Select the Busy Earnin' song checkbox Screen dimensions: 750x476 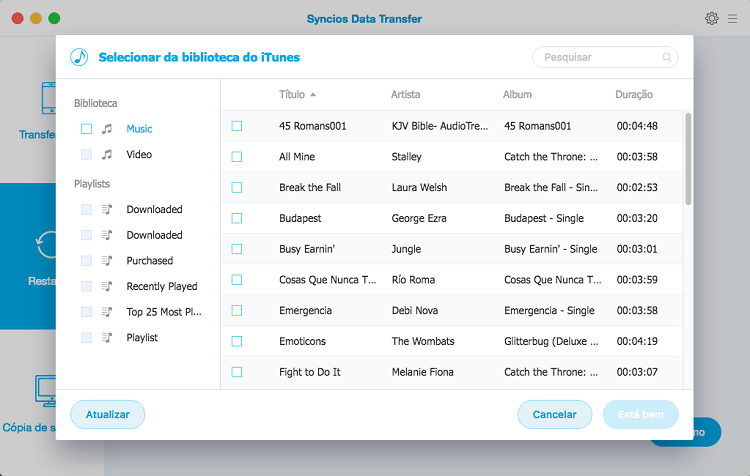click(237, 249)
